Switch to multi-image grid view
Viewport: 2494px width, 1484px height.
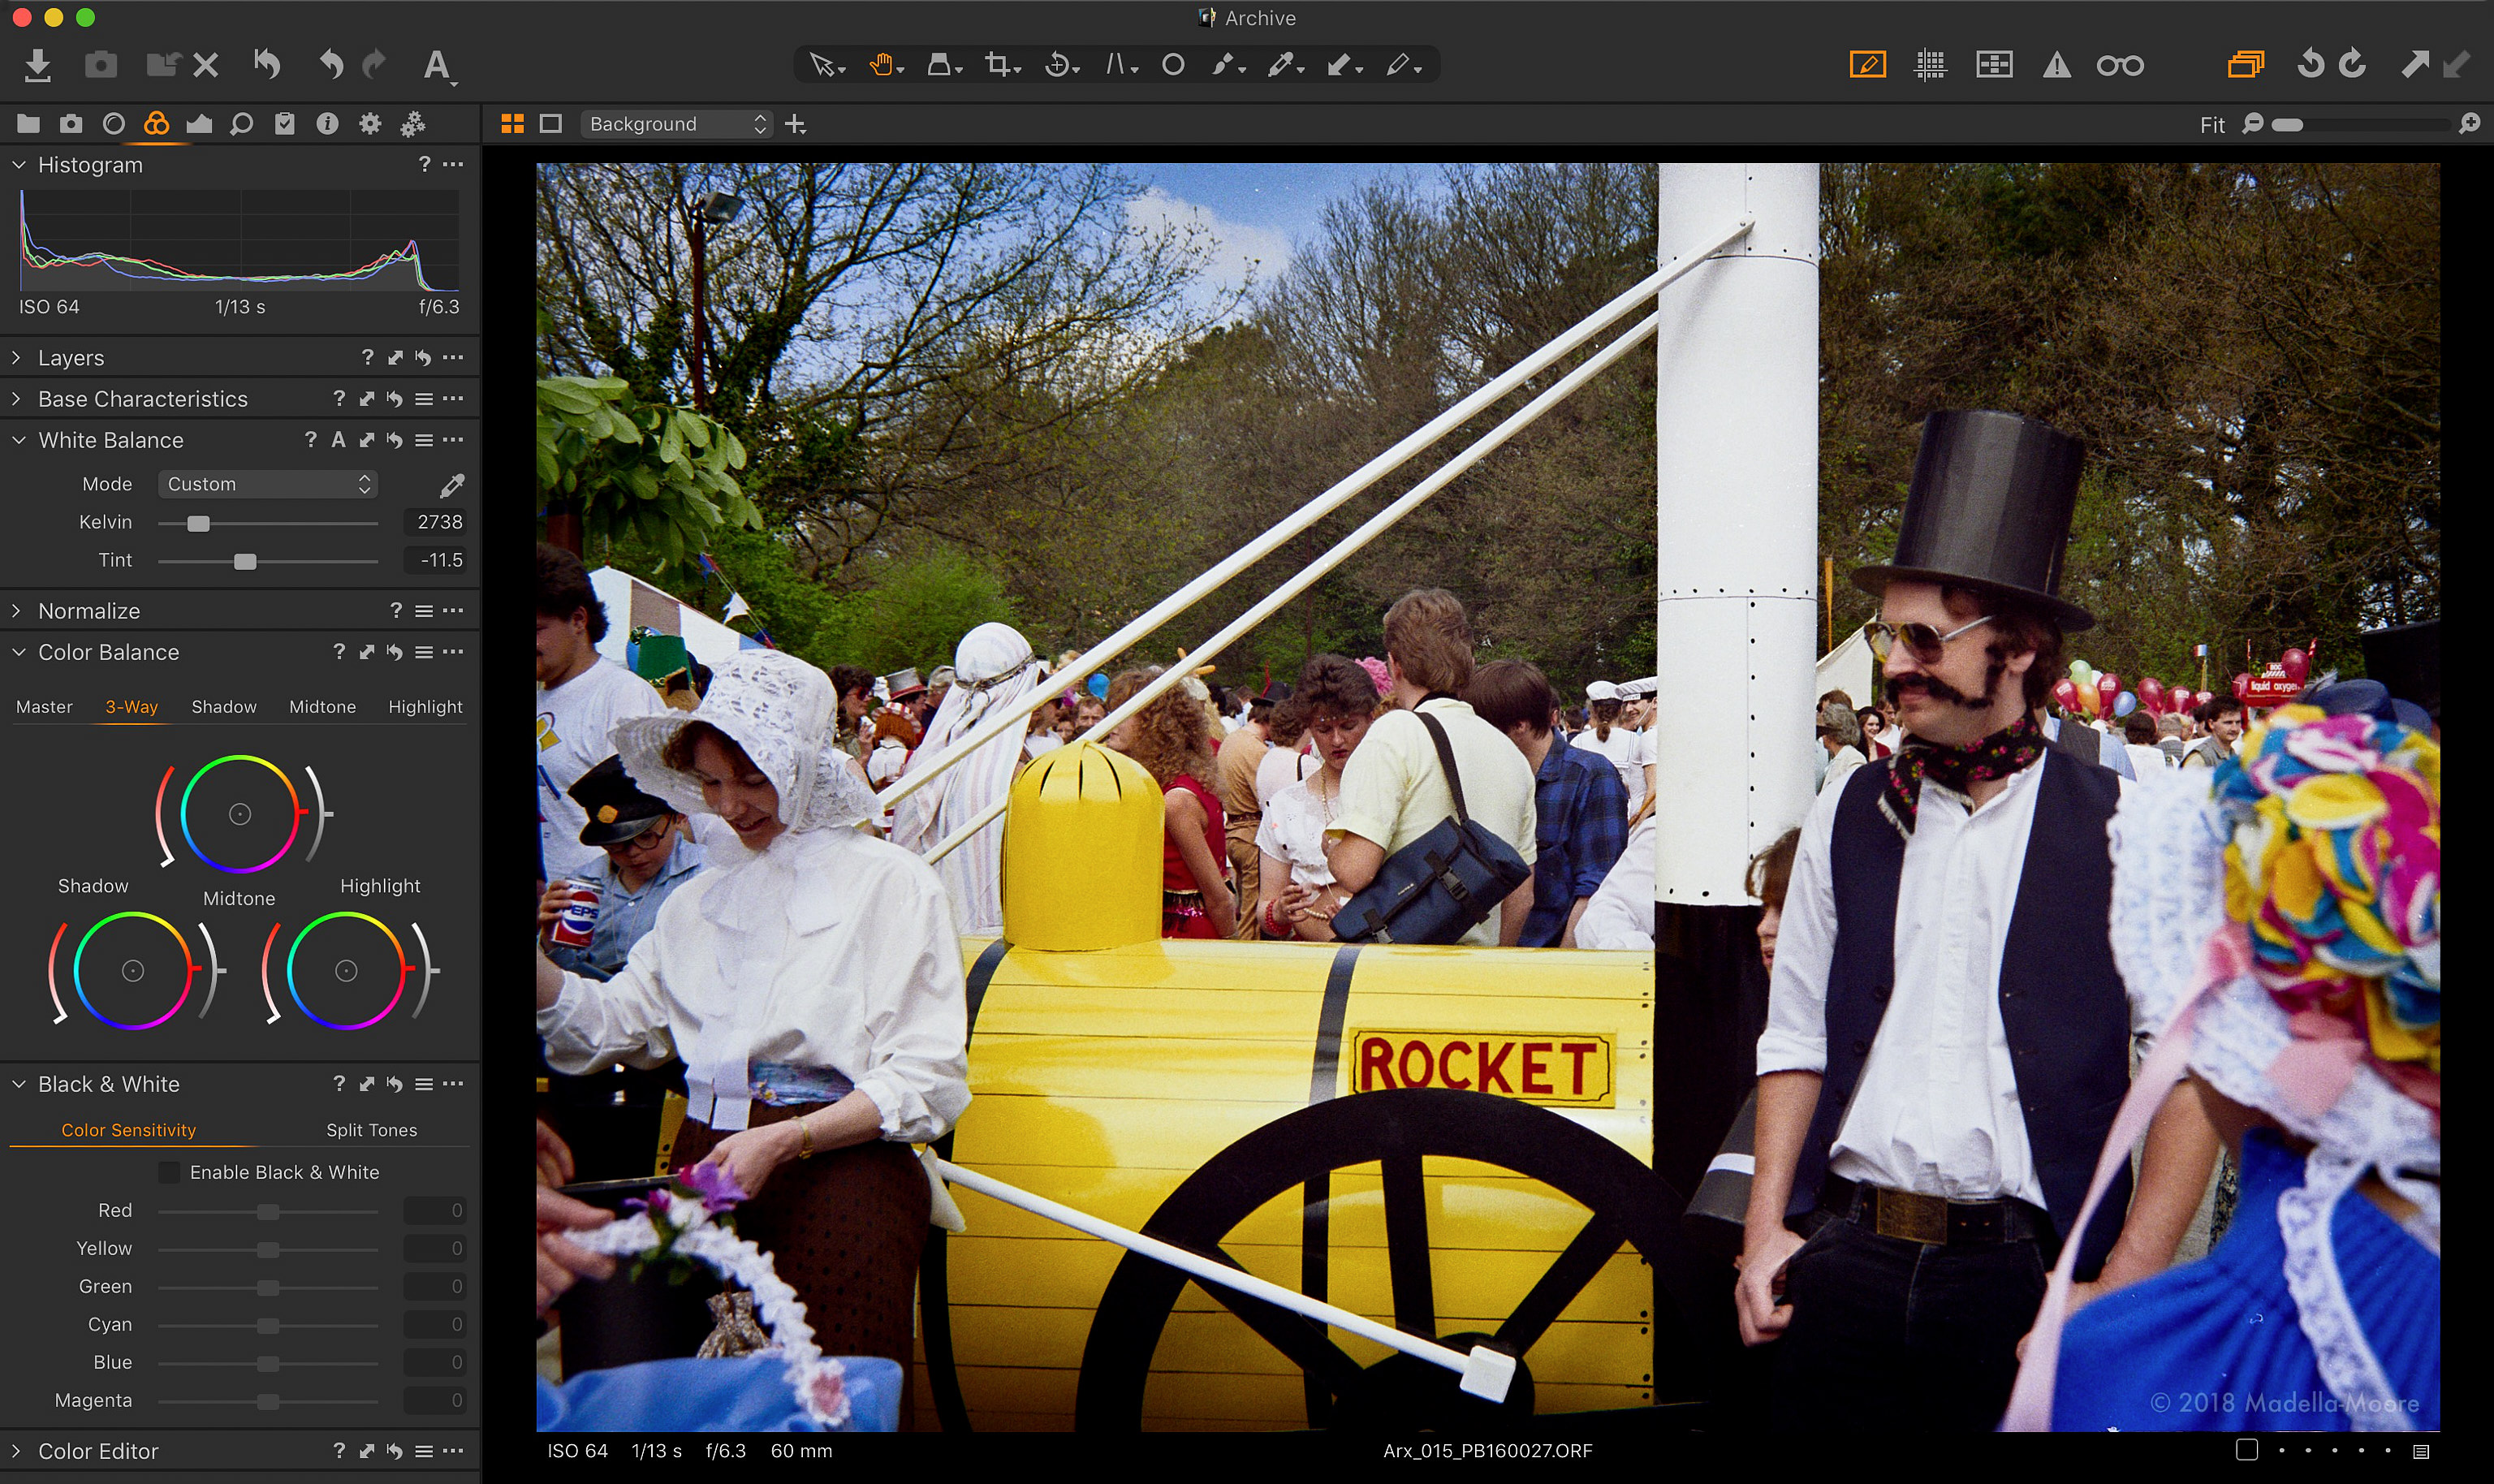pos(512,124)
